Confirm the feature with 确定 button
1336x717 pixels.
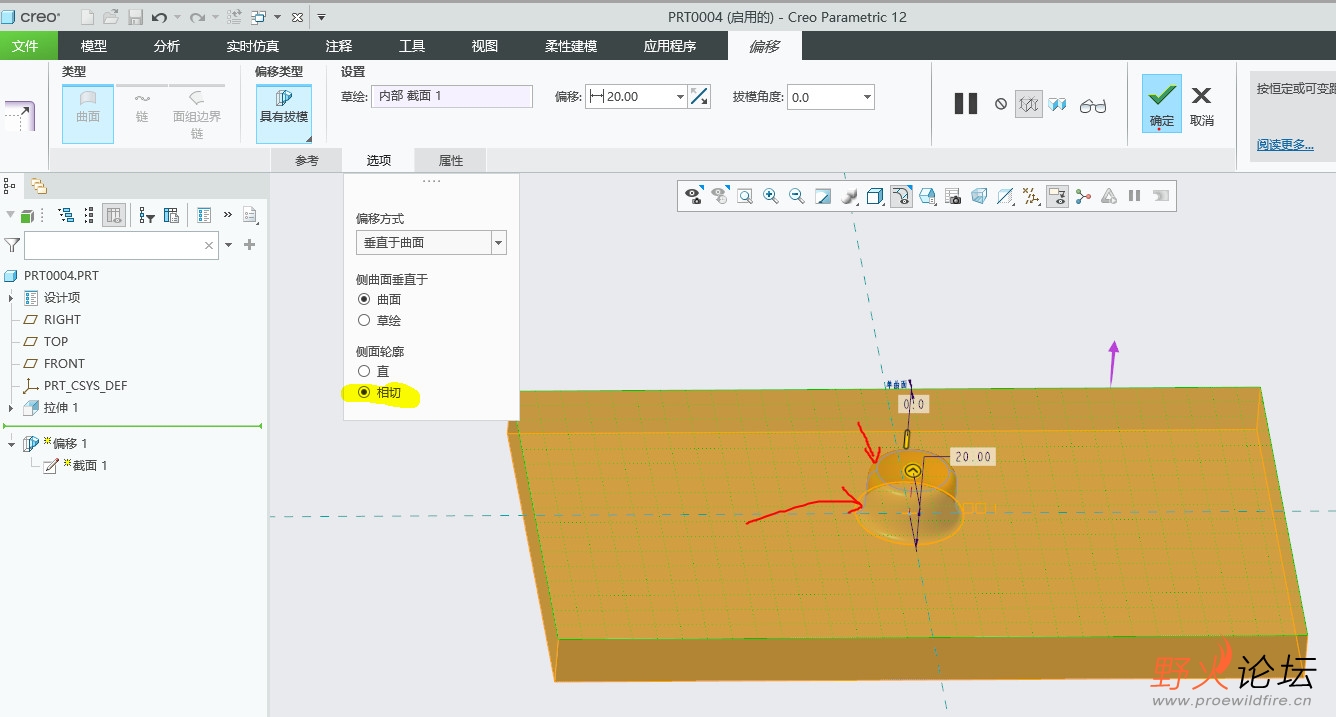coord(1161,103)
